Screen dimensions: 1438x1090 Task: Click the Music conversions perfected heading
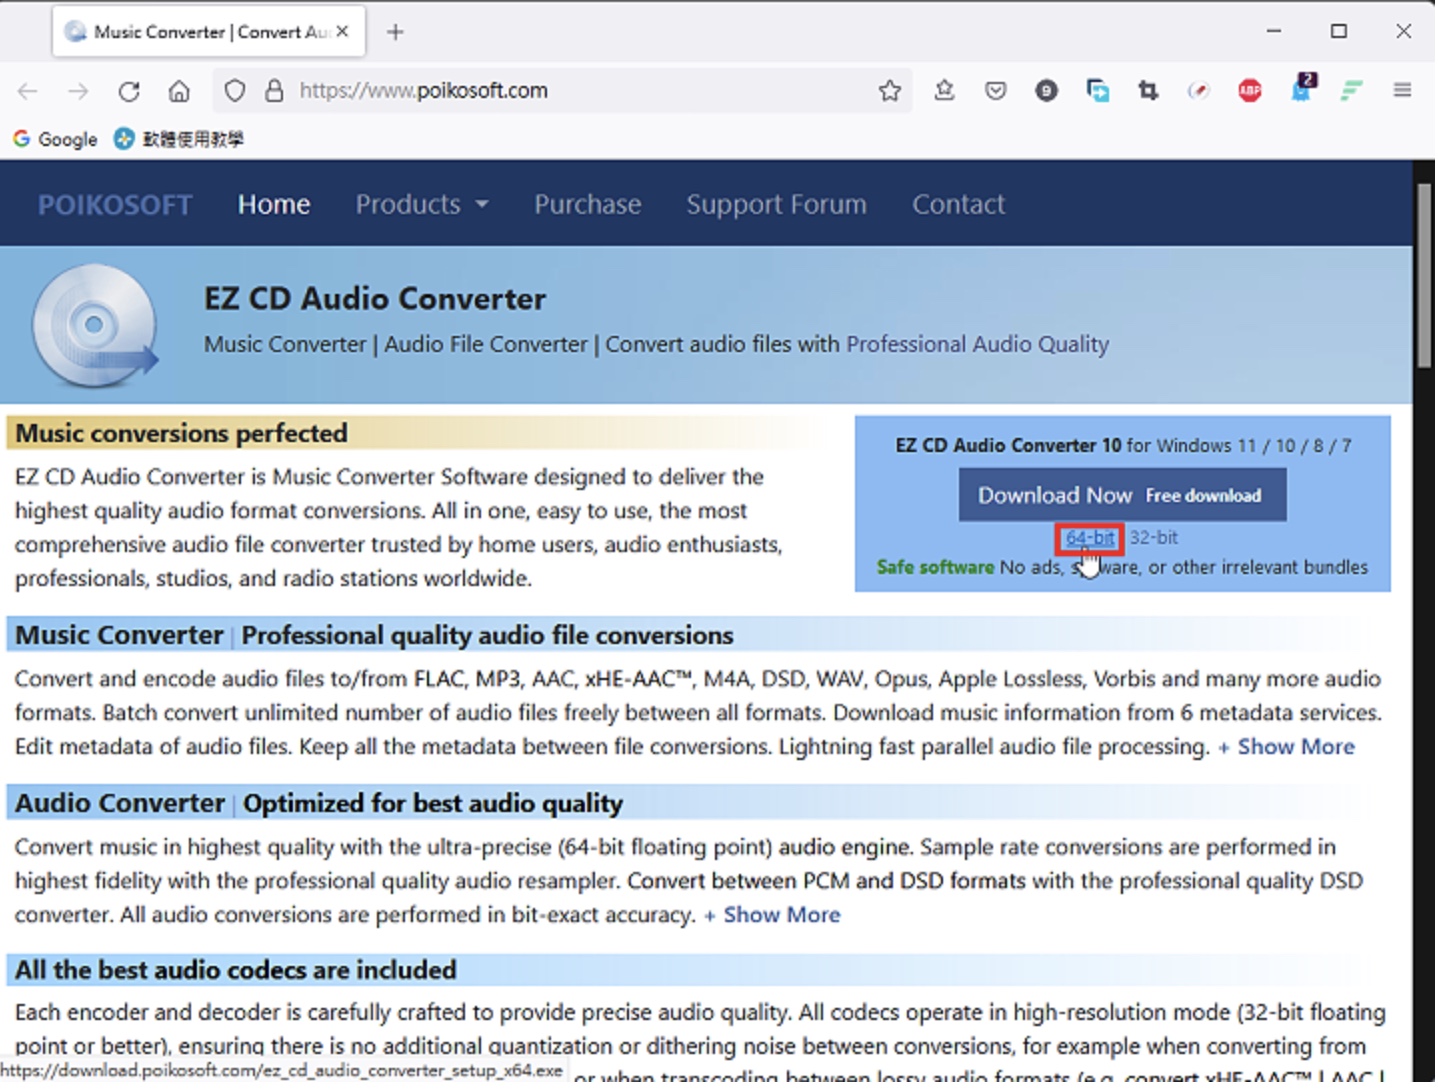coord(182,434)
